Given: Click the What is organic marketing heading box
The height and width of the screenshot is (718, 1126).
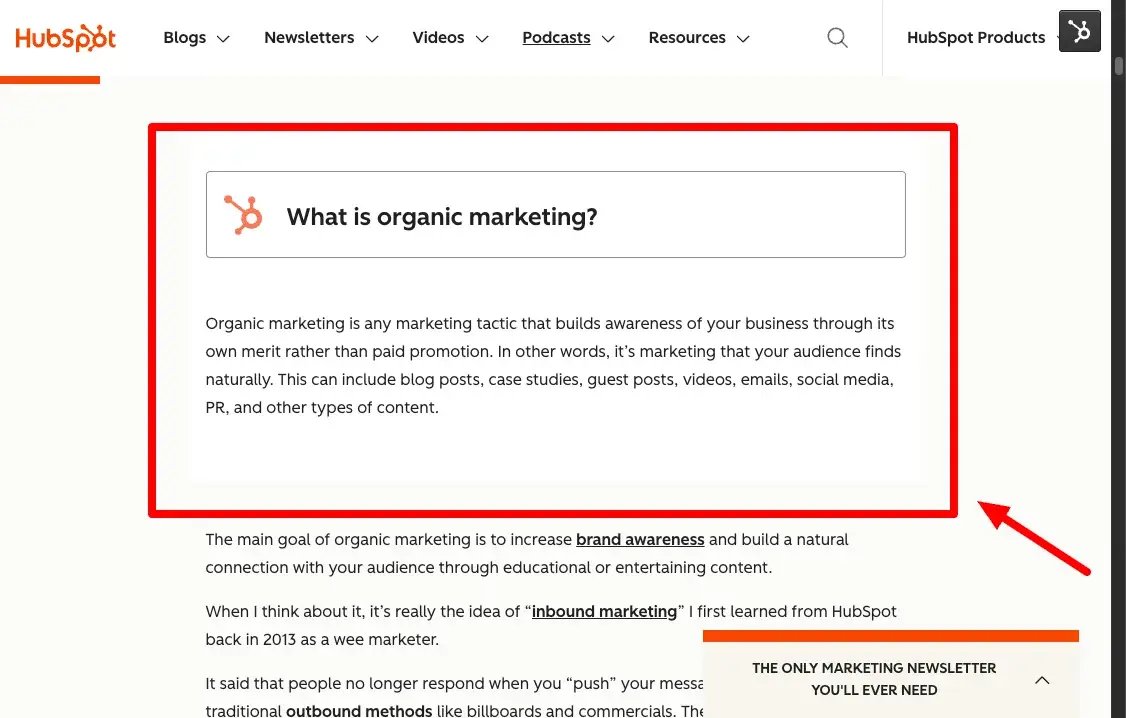Looking at the screenshot, I should tap(555, 214).
